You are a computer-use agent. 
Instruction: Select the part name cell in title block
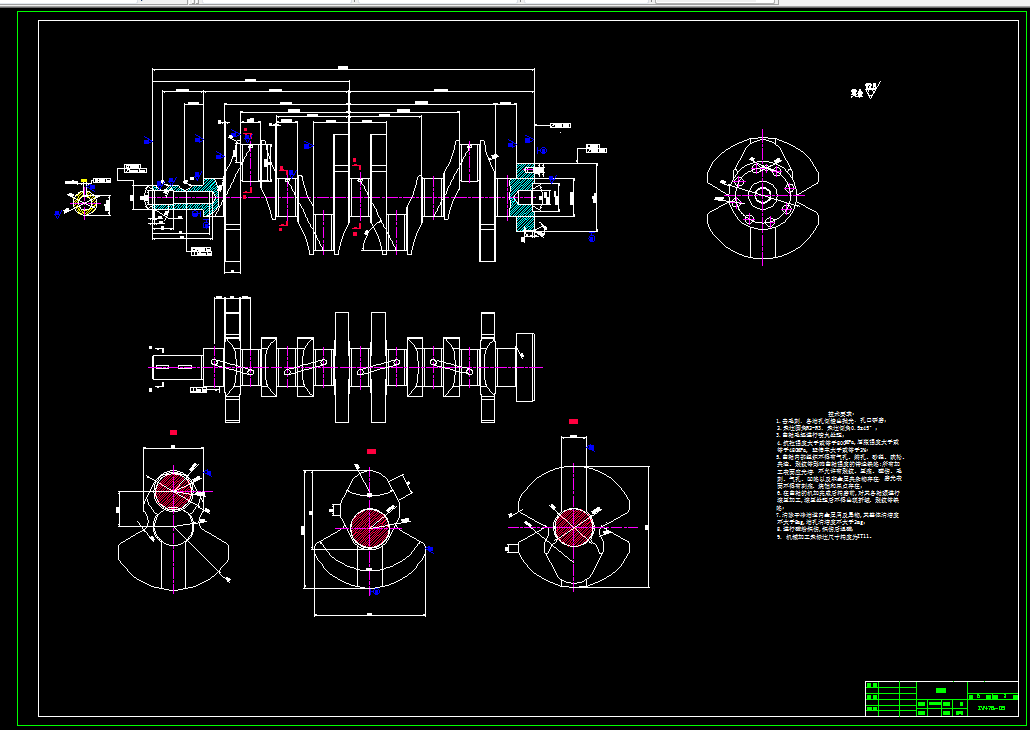pos(941,691)
